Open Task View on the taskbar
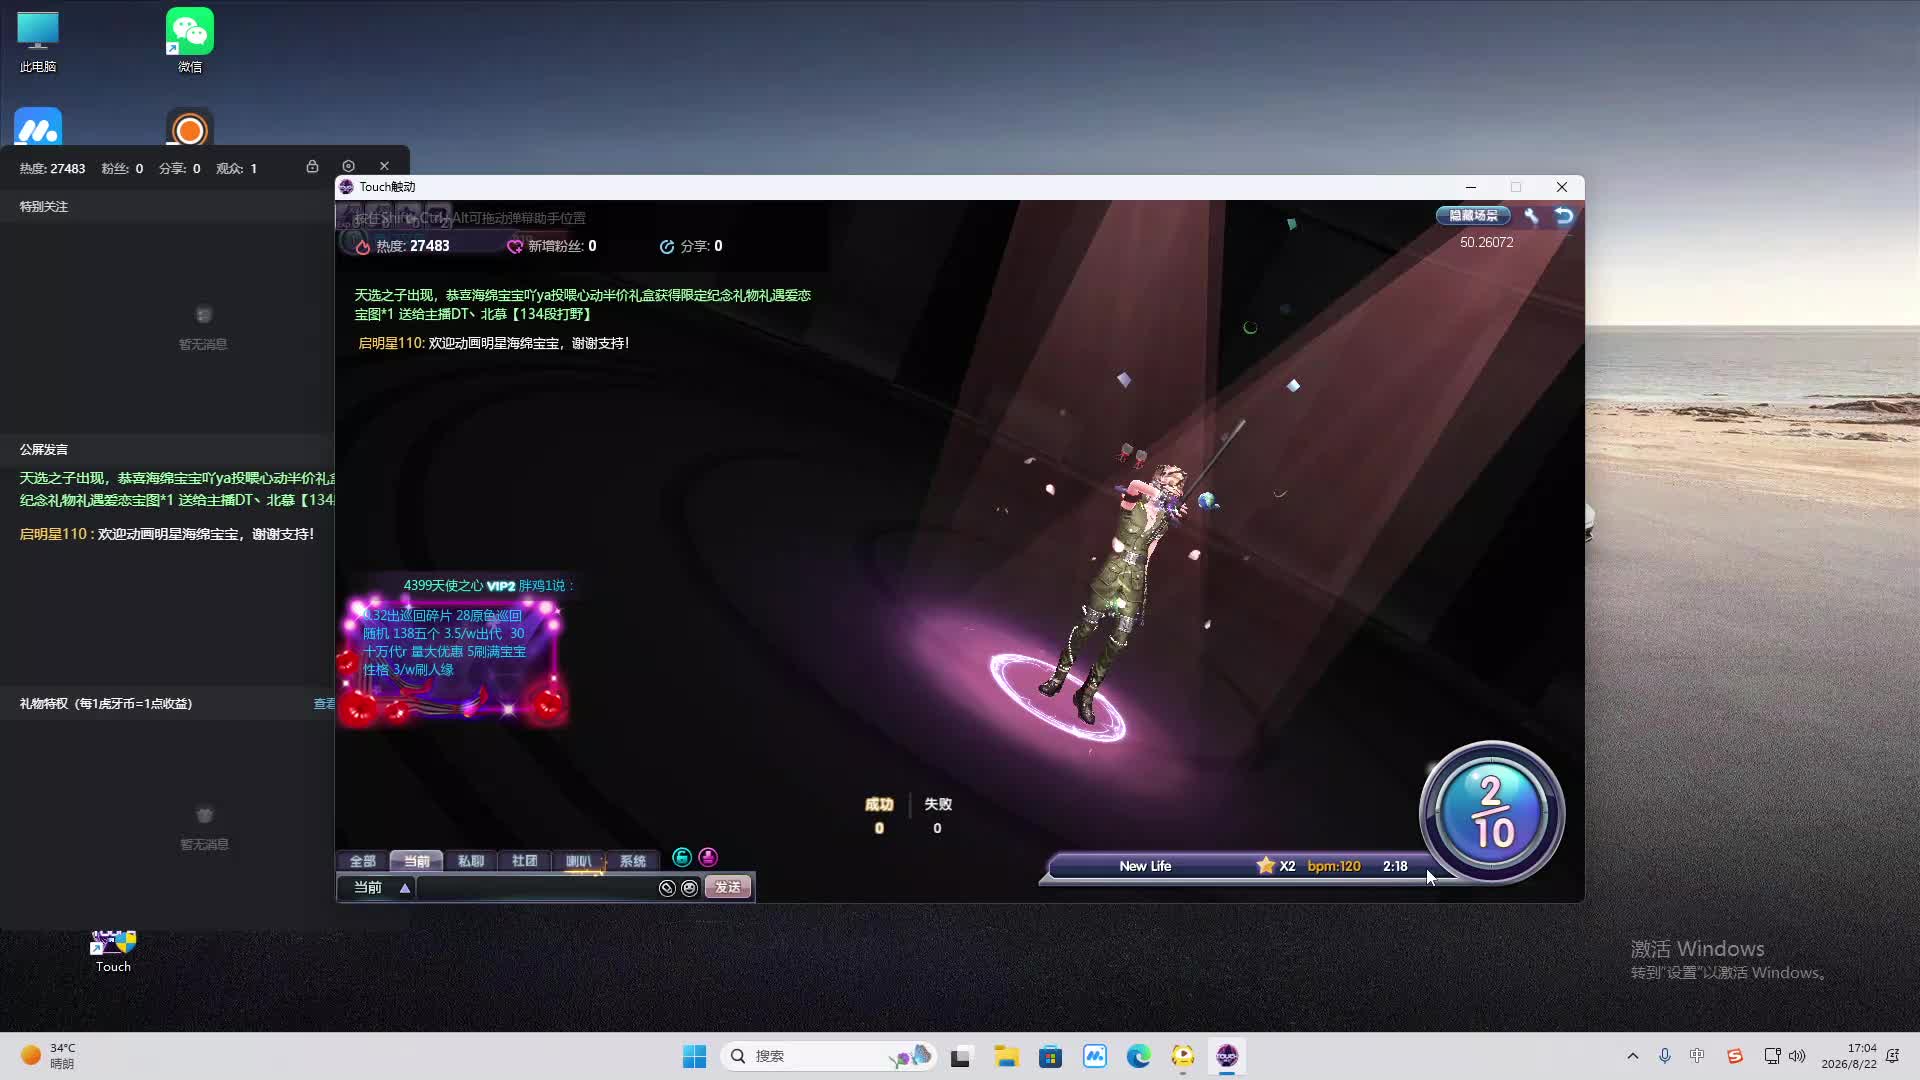This screenshot has width=1920, height=1080. click(x=961, y=1056)
